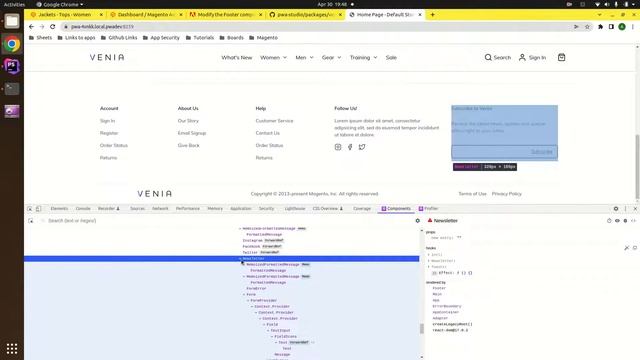The width and height of the screenshot is (640, 360).
Task: Click the Chrome back arrow
Action: click(x=31, y=27)
